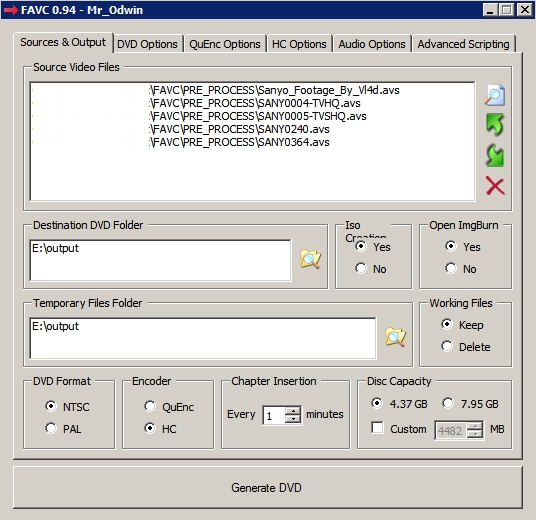
Task: Open HC Options tab
Action: coord(299,44)
